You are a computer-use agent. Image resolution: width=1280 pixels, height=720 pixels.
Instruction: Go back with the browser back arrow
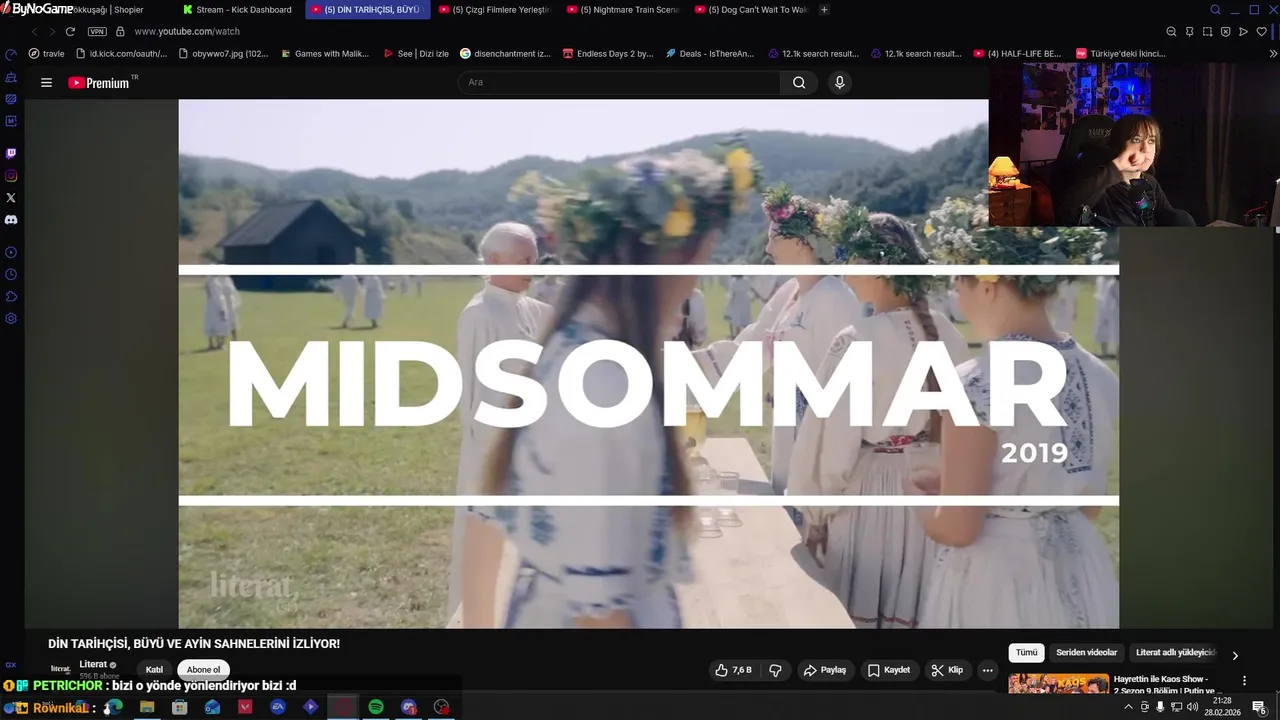point(37,32)
